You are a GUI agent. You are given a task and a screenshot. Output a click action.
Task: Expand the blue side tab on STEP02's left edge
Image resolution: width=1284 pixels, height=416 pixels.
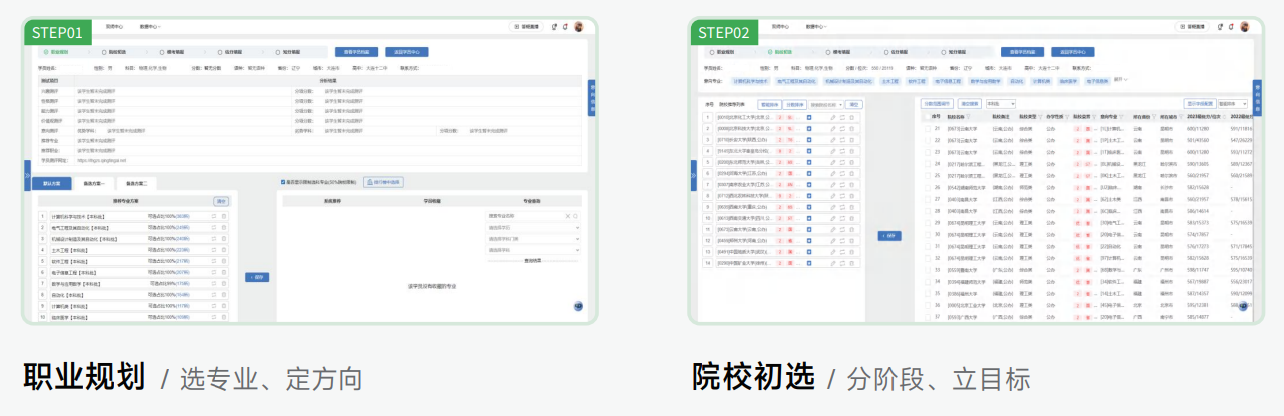pos(693,173)
